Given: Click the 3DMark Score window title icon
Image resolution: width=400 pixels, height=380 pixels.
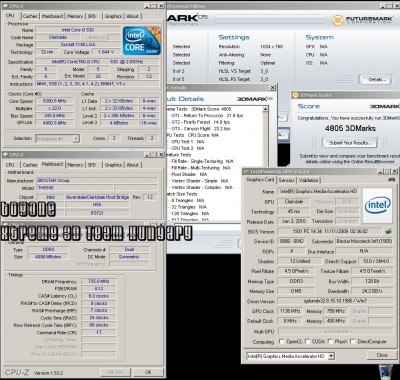Looking at the screenshot, I should 295,95.
